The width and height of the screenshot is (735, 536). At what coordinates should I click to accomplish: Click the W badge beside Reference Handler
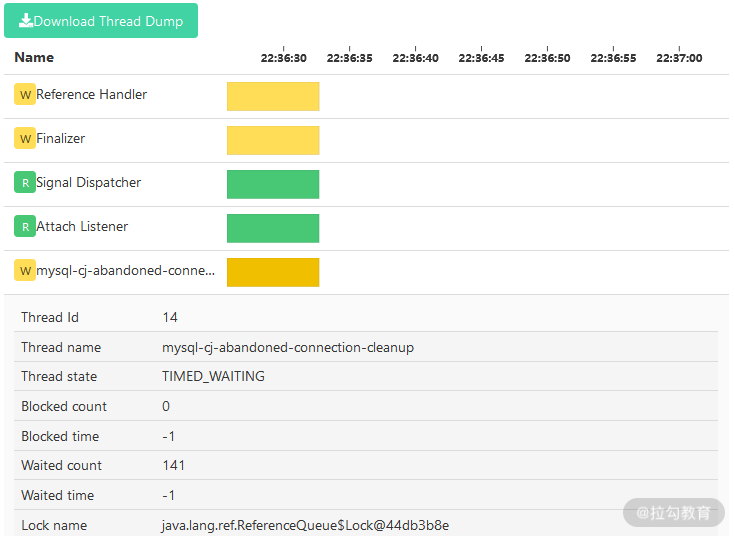coord(25,95)
